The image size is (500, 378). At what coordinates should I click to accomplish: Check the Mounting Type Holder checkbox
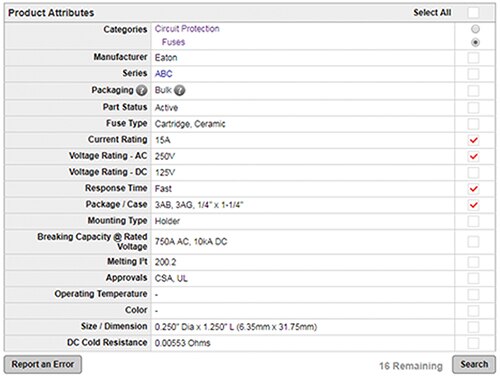click(x=473, y=221)
